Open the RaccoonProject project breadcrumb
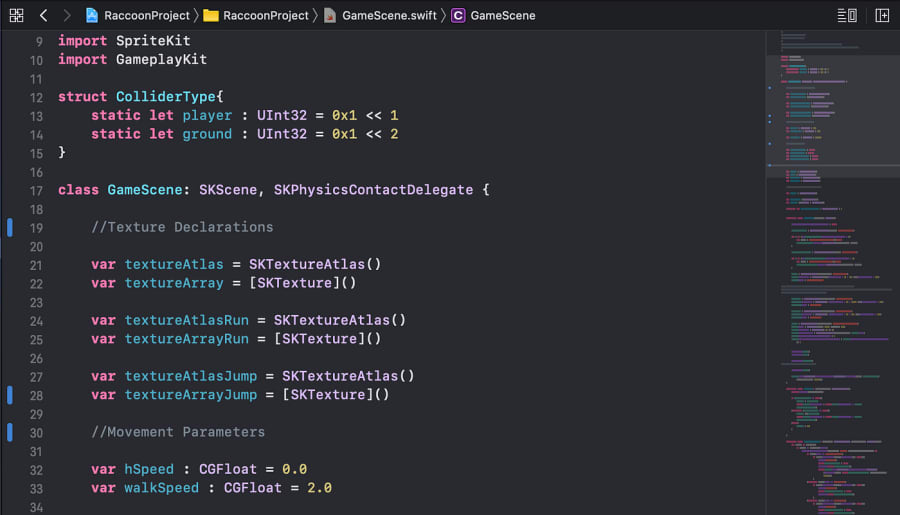Screen dimensions: 900x515 pos(147,16)
